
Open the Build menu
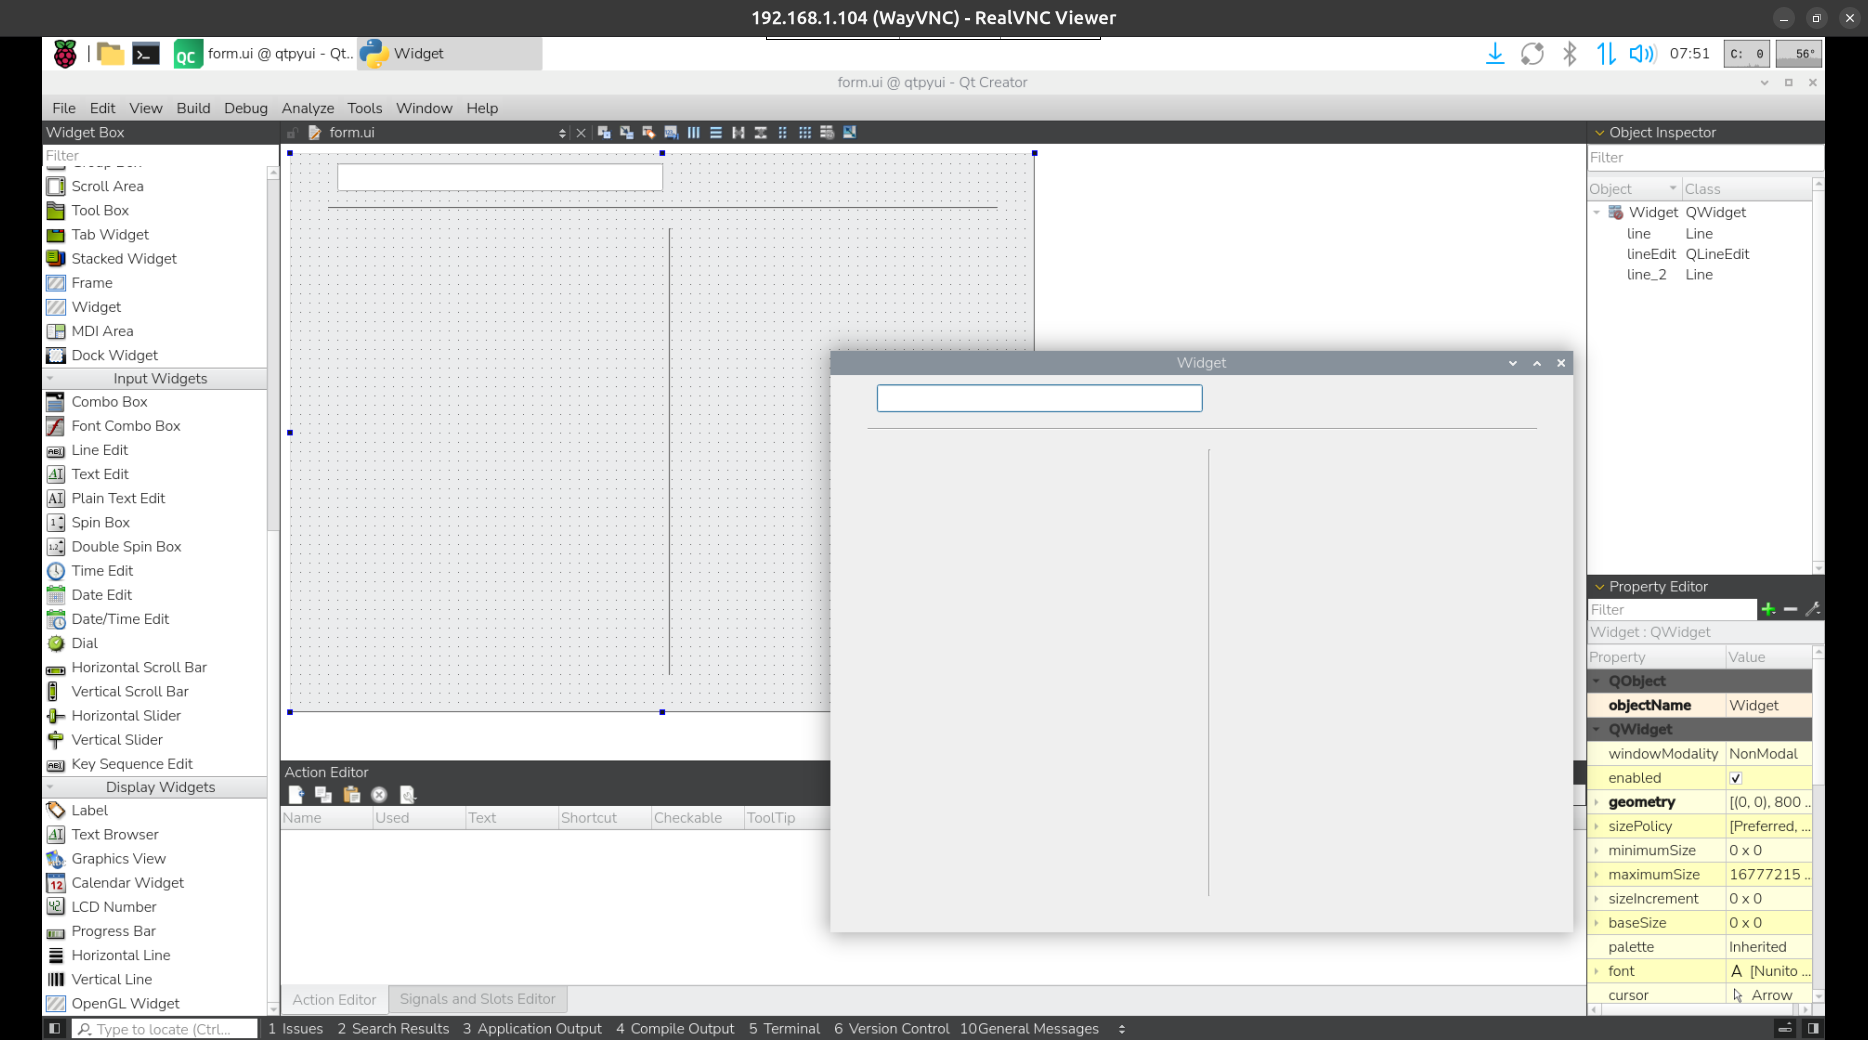(x=193, y=108)
